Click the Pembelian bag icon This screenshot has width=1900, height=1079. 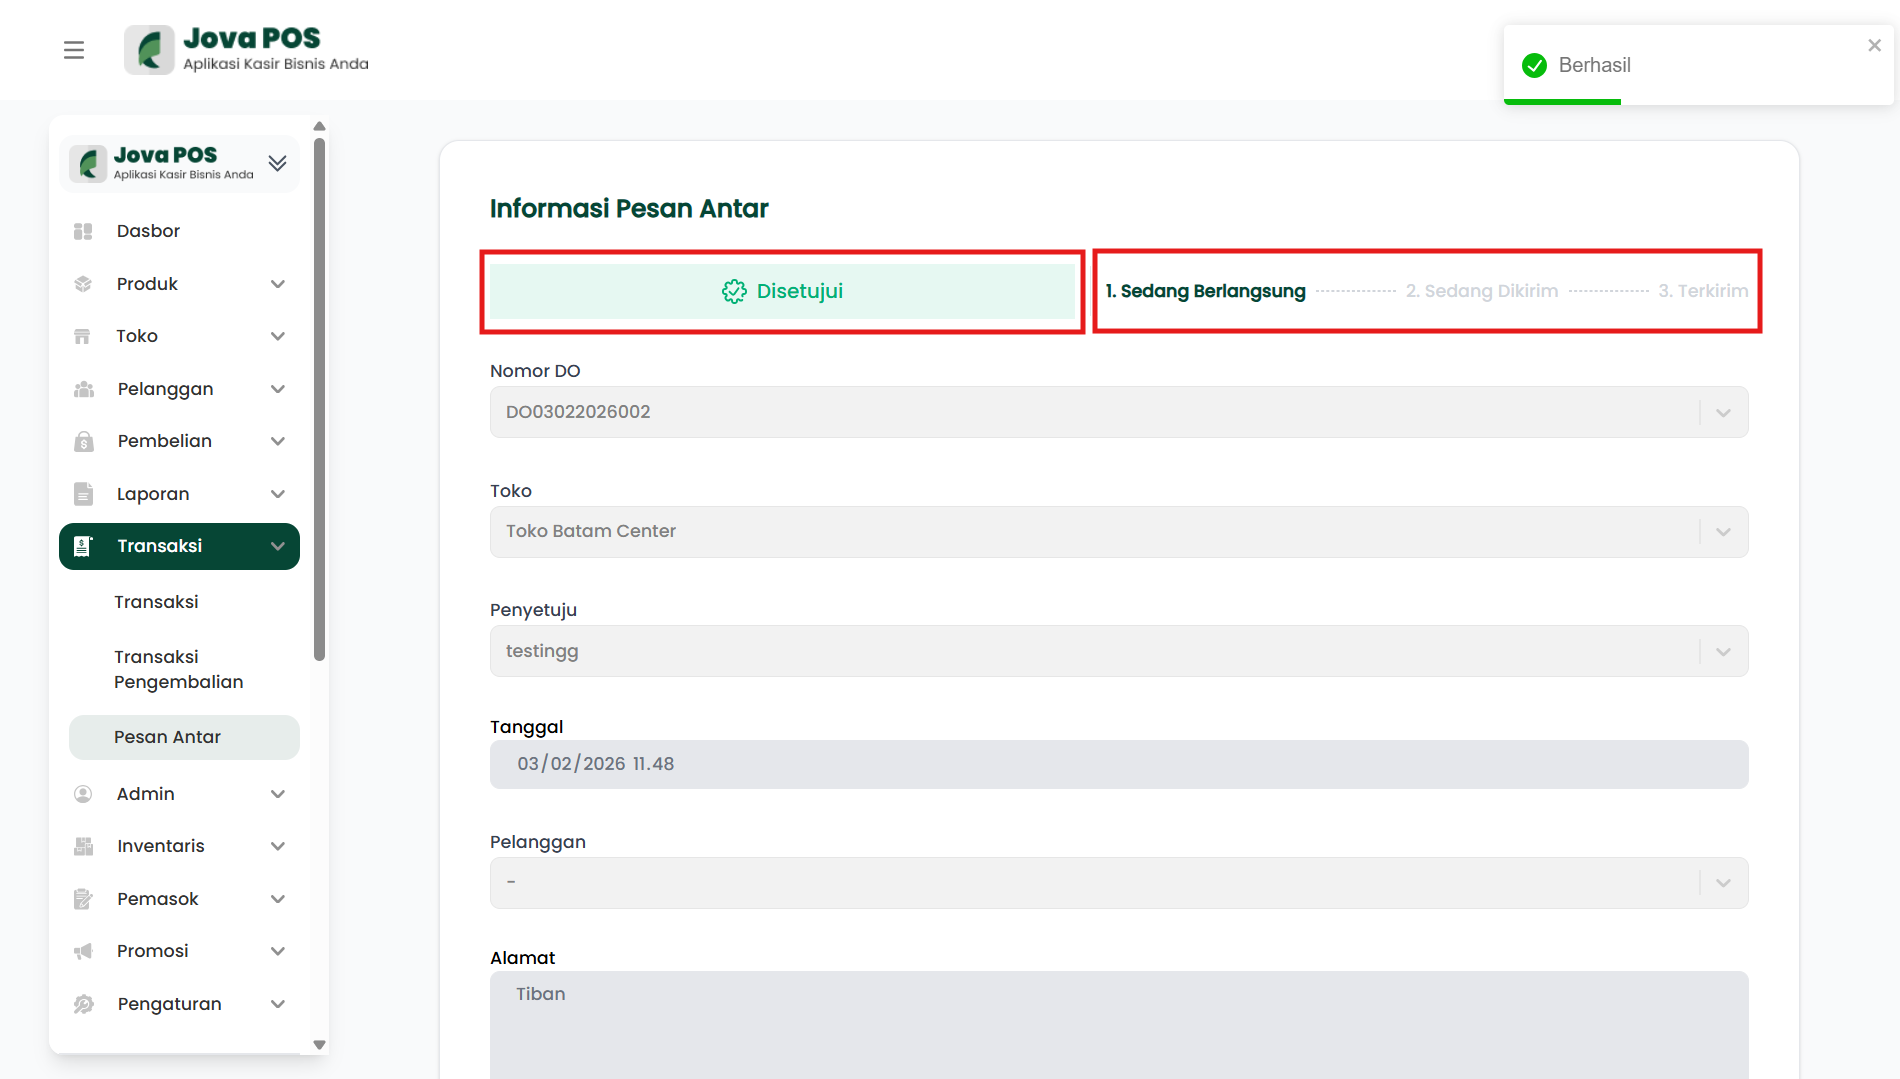click(83, 441)
